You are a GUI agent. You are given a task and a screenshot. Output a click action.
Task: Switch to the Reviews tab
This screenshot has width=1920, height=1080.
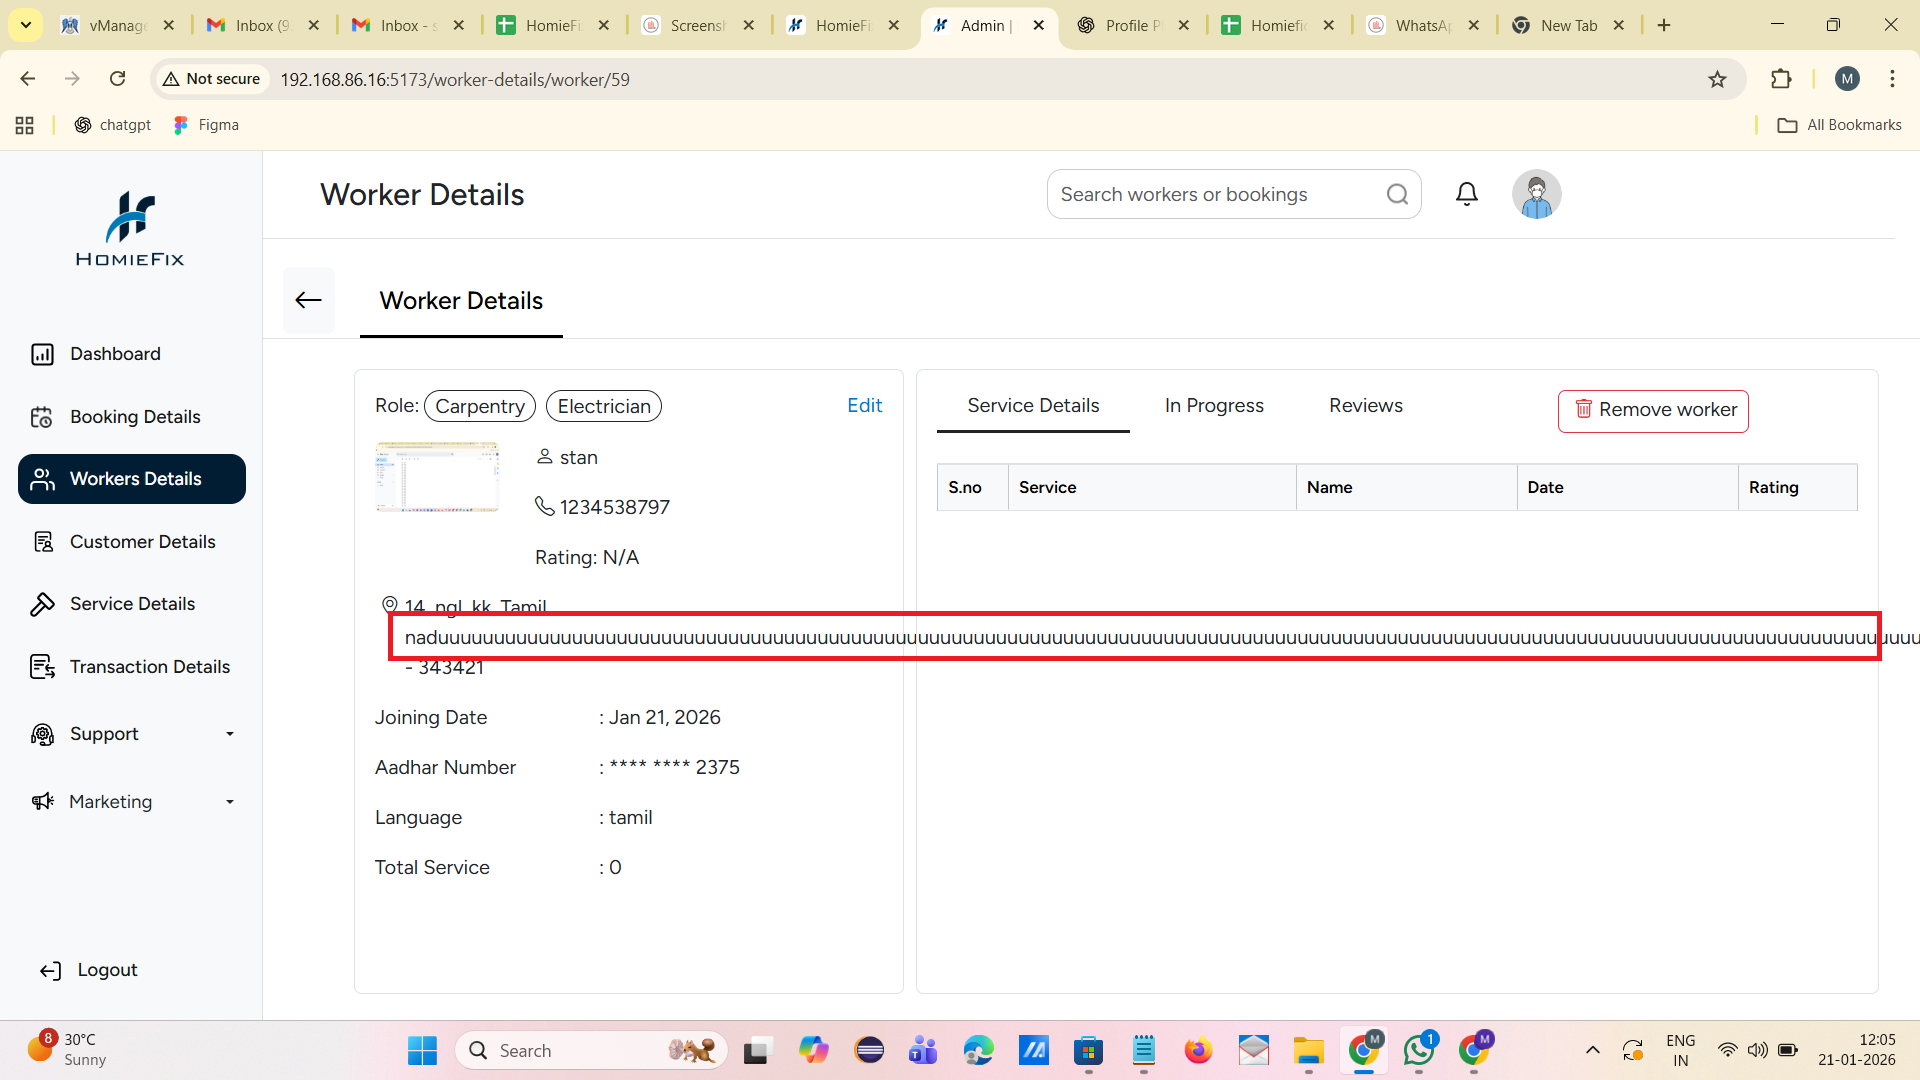tap(1365, 406)
